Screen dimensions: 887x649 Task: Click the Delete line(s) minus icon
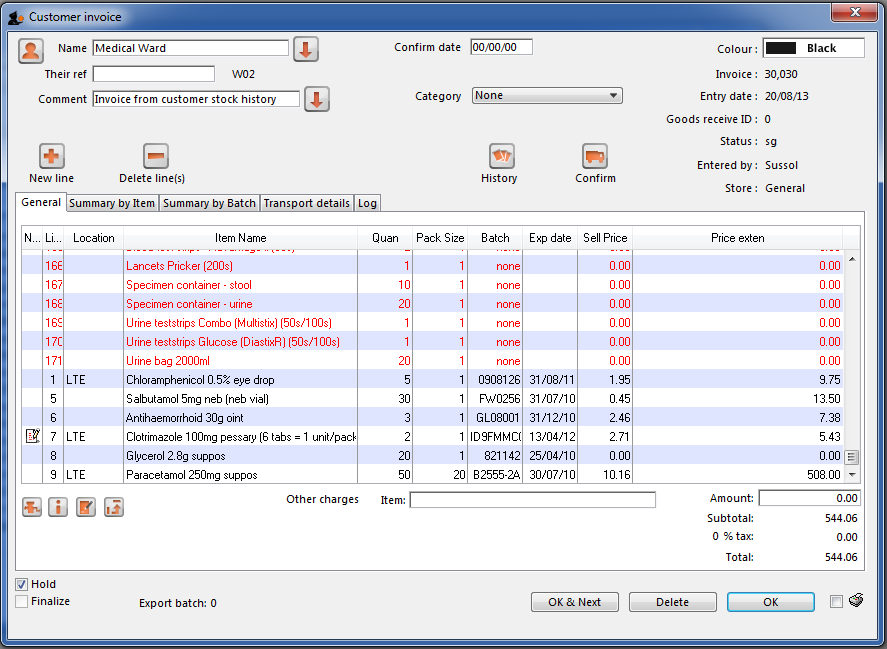tap(156, 157)
